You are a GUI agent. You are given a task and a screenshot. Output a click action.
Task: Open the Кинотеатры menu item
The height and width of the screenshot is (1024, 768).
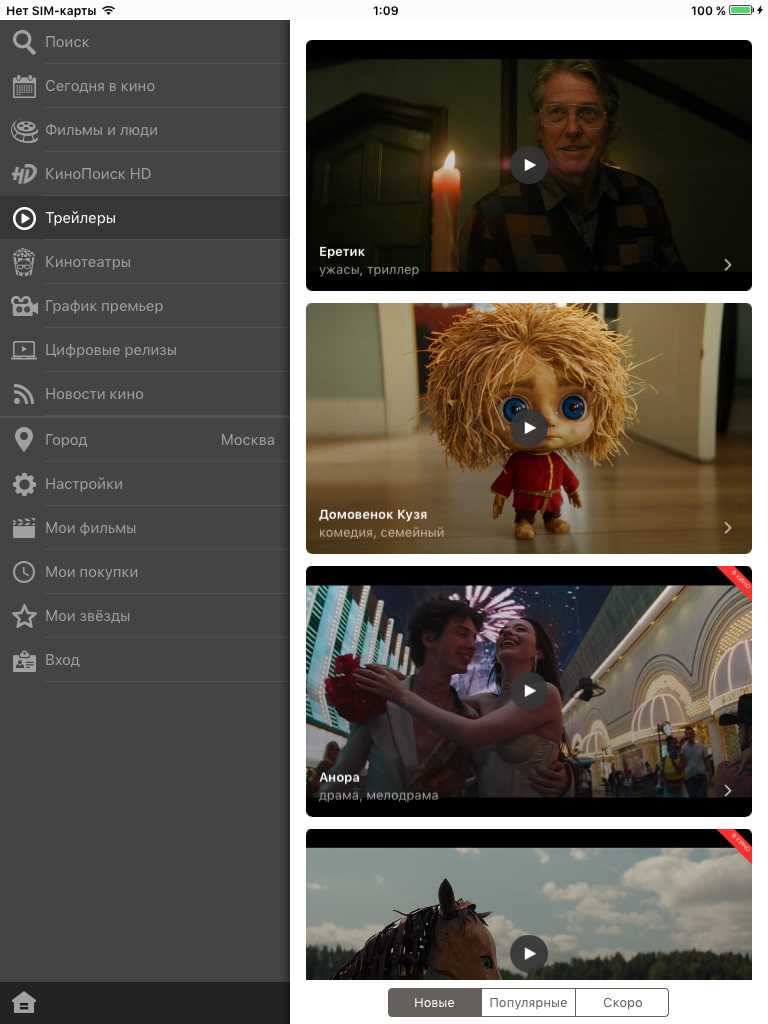tap(145, 262)
